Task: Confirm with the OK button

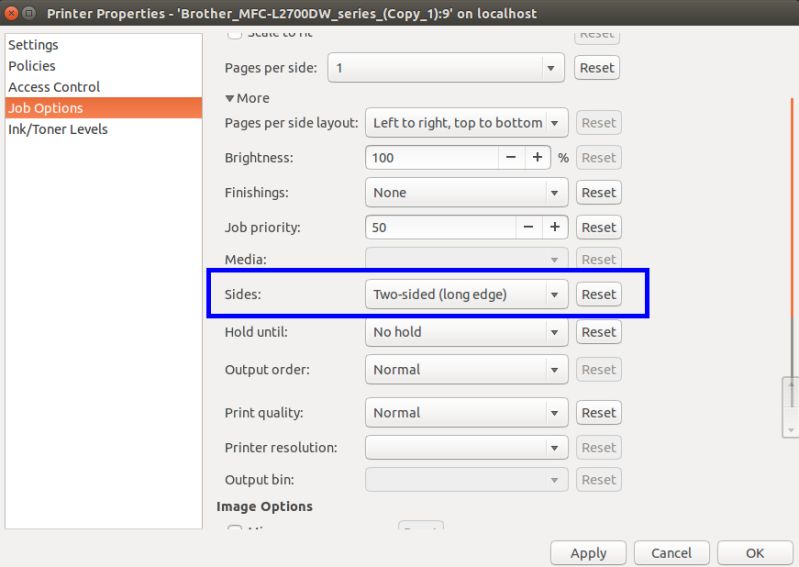Action: [755, 553]
